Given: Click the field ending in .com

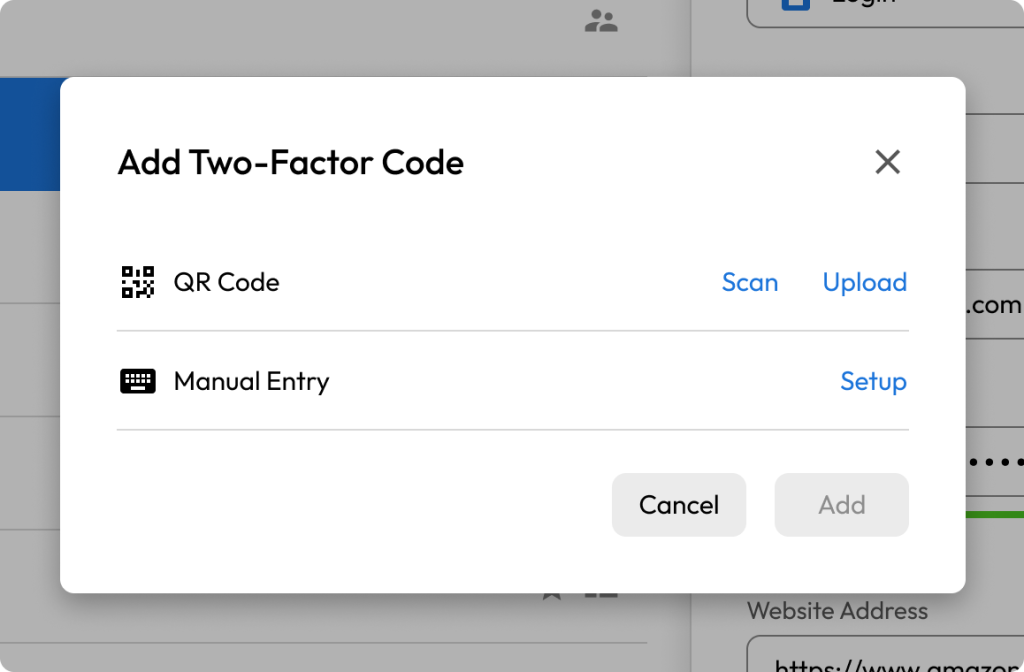Looking at the screenshot, I should 993,305.
